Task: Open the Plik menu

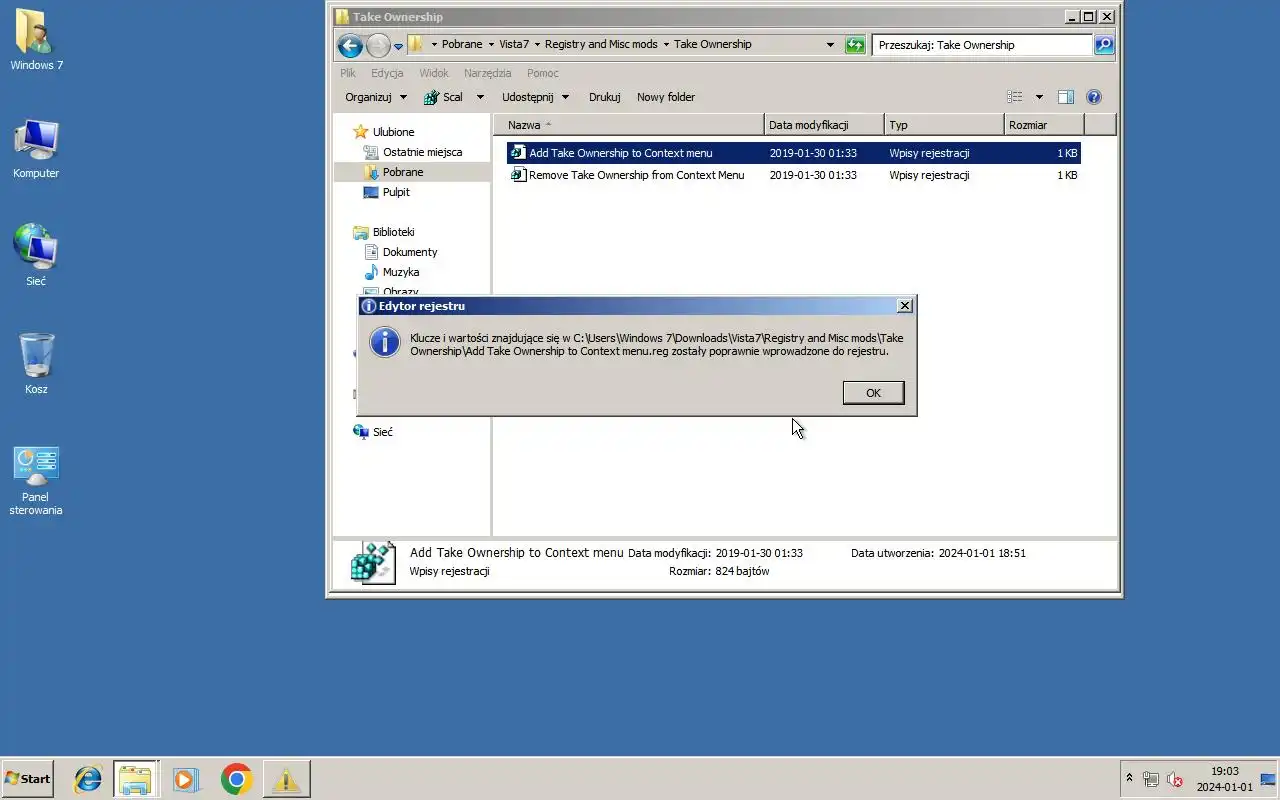Action: (348, 73)
